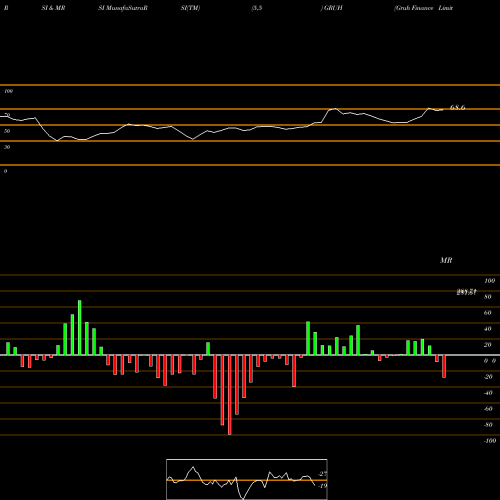Click the MR axis label -60
The height and width of the screenshot is (500, 500).
tap(488, 409)
